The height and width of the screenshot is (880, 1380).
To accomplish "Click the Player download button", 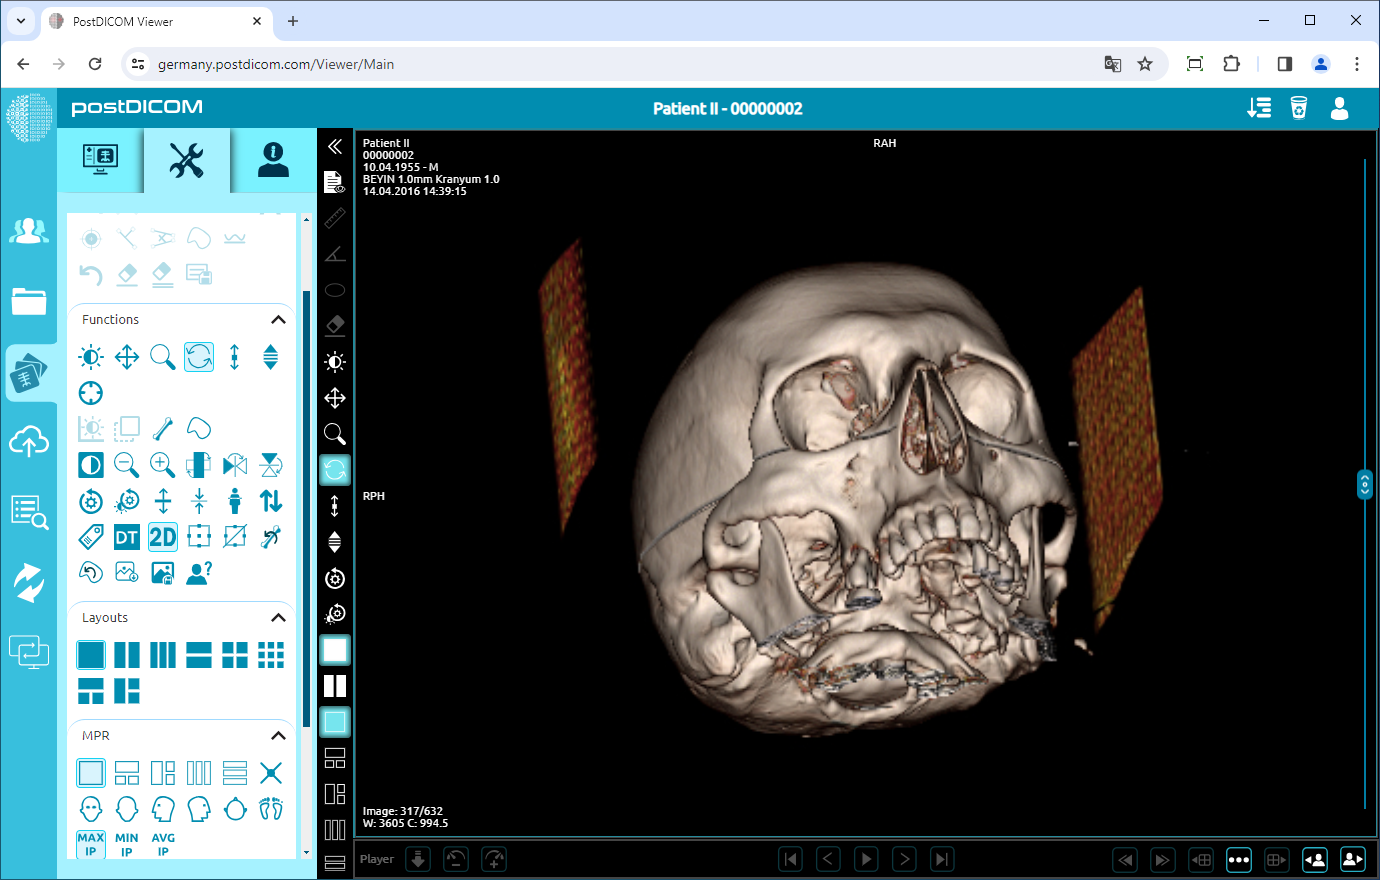I will pos(417,858).
